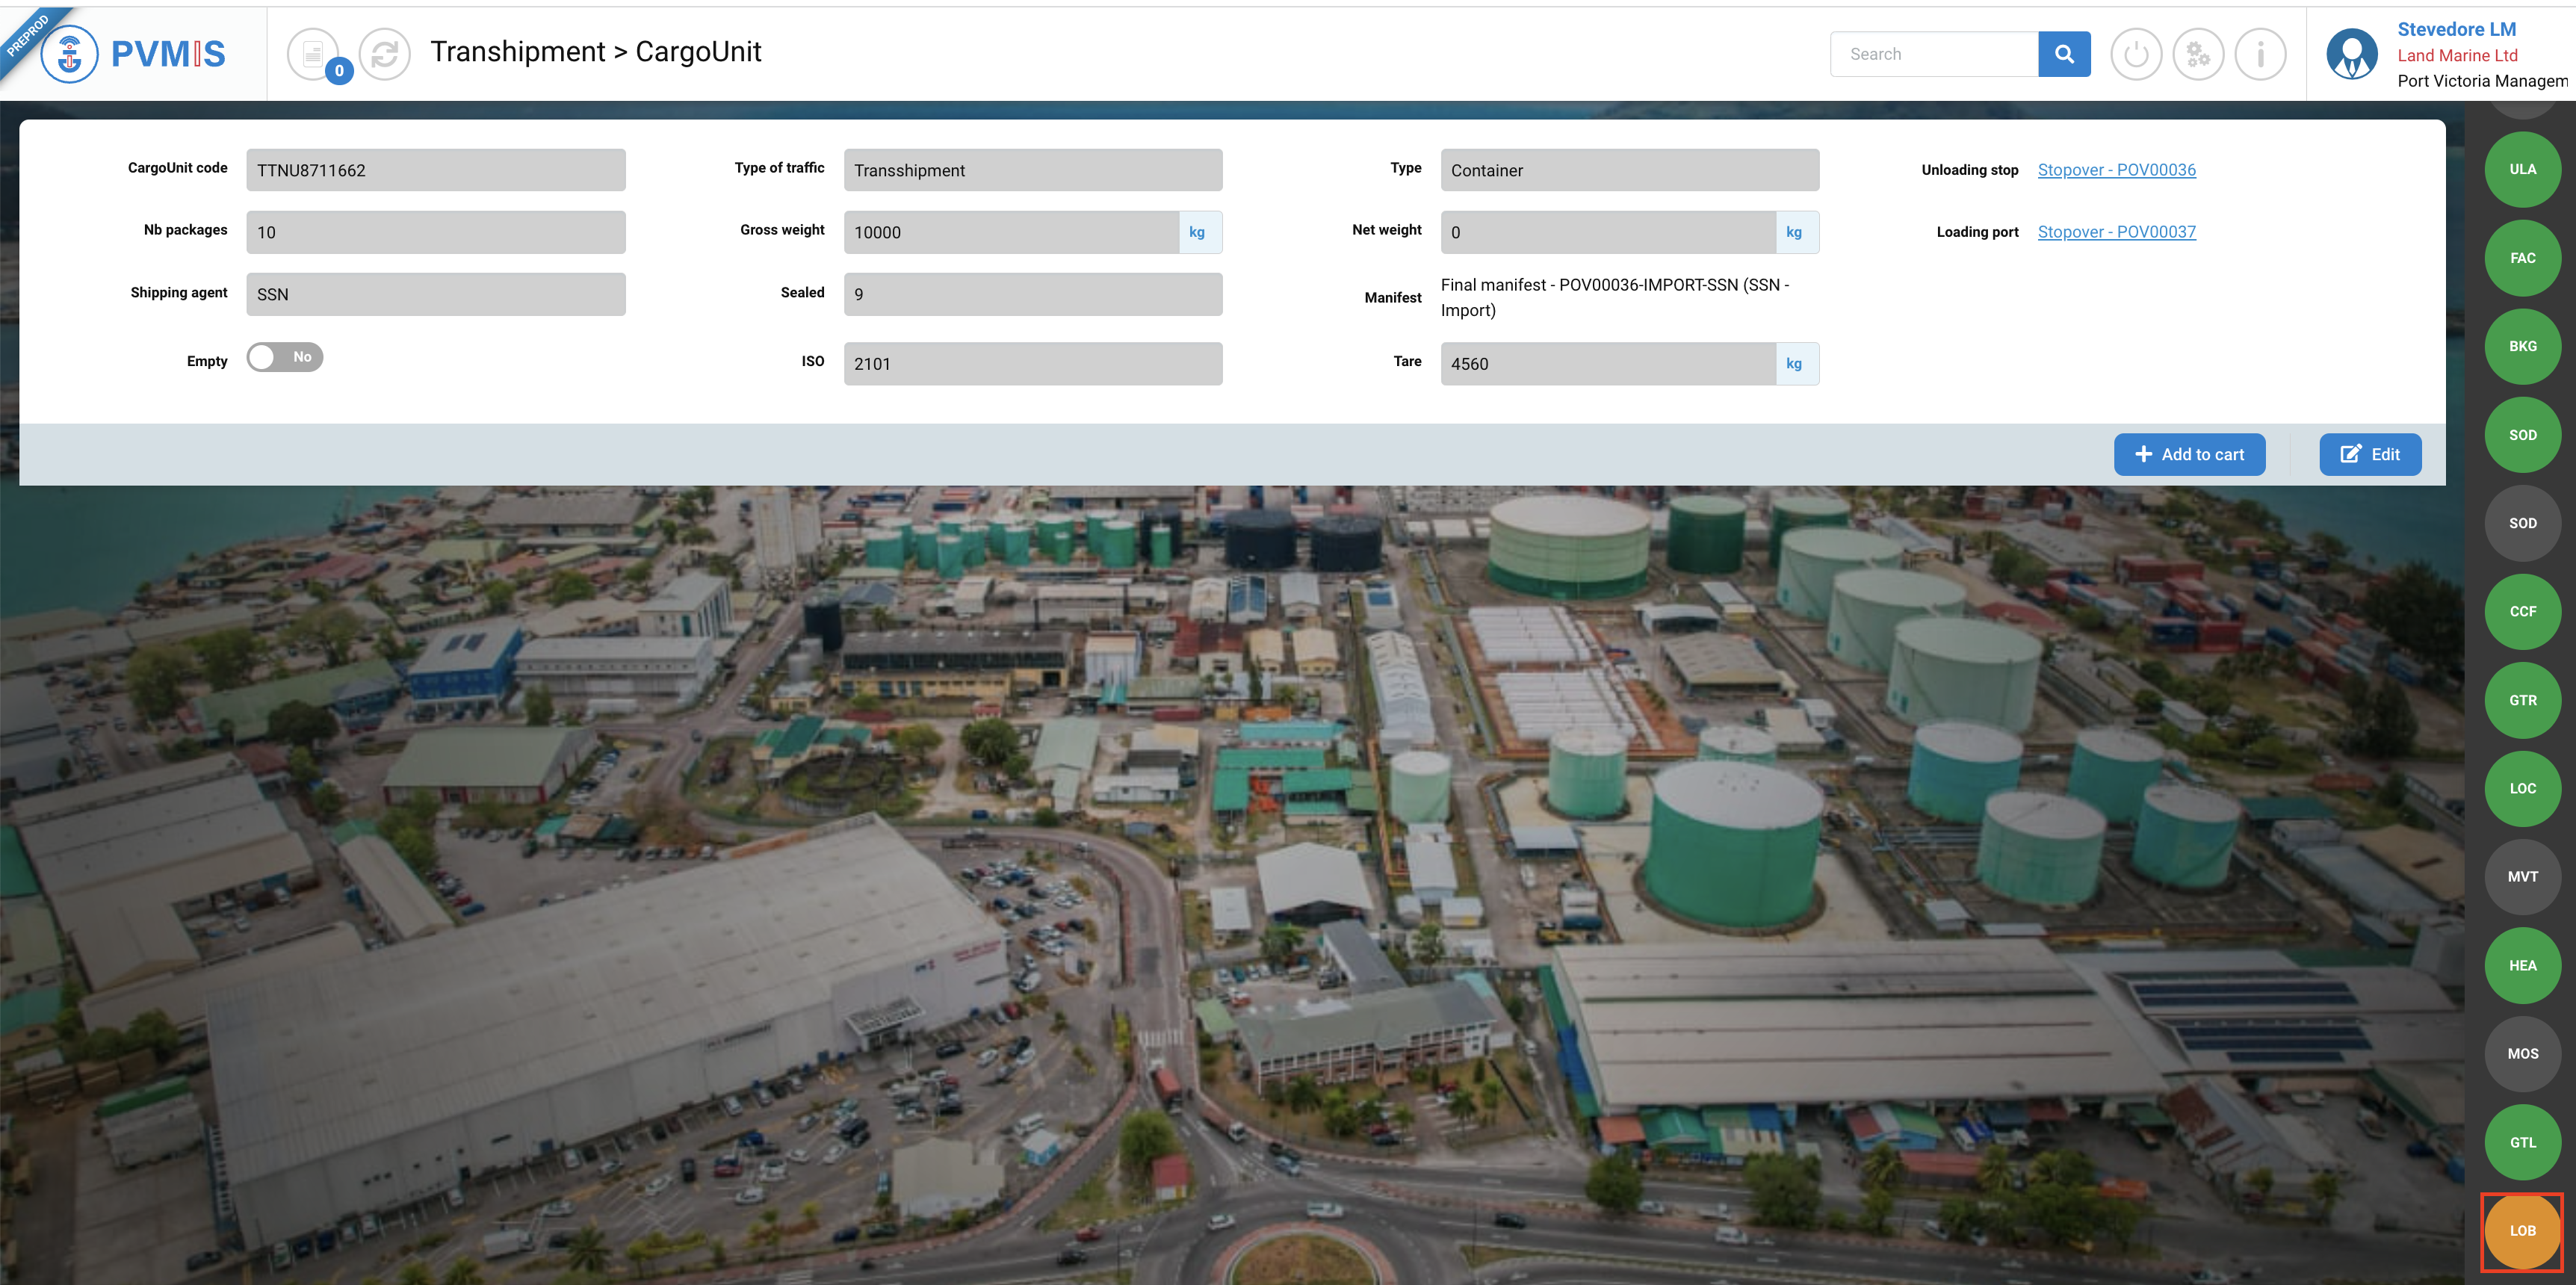This screenshot has width=2576, height=1285.
Task: Open Stopover - POV00036 unloading stop link
Action: coord(2116,170)
